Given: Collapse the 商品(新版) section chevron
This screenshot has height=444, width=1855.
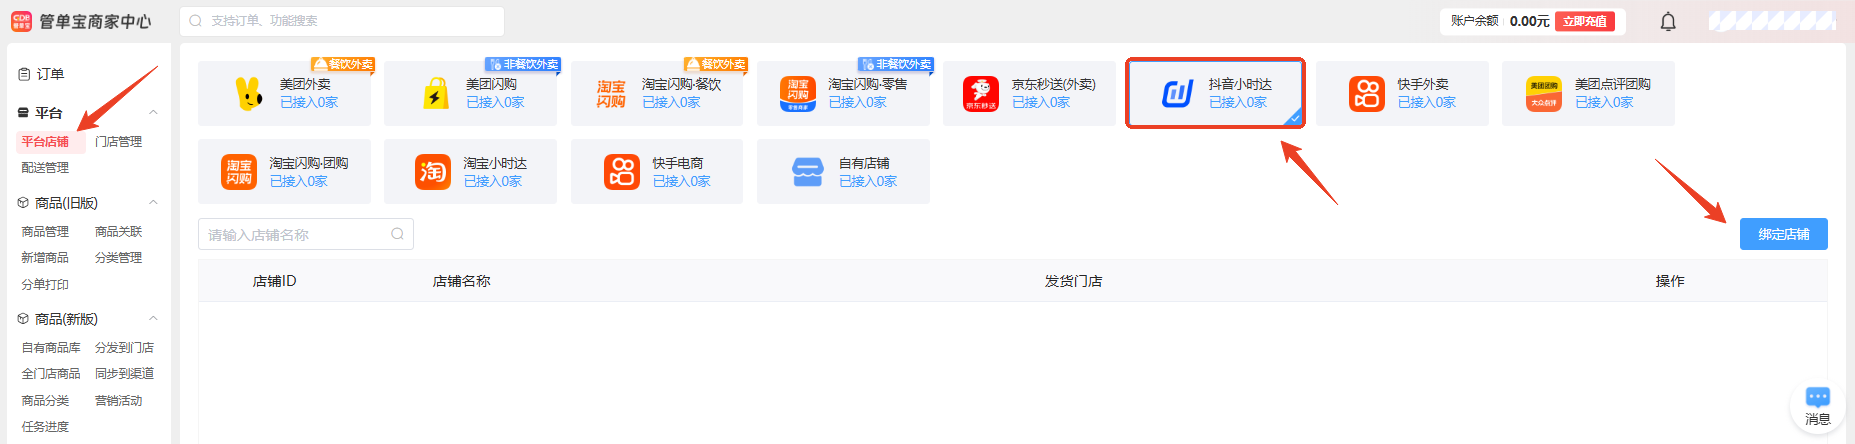Looking at the screenshot, I should 153,319.
